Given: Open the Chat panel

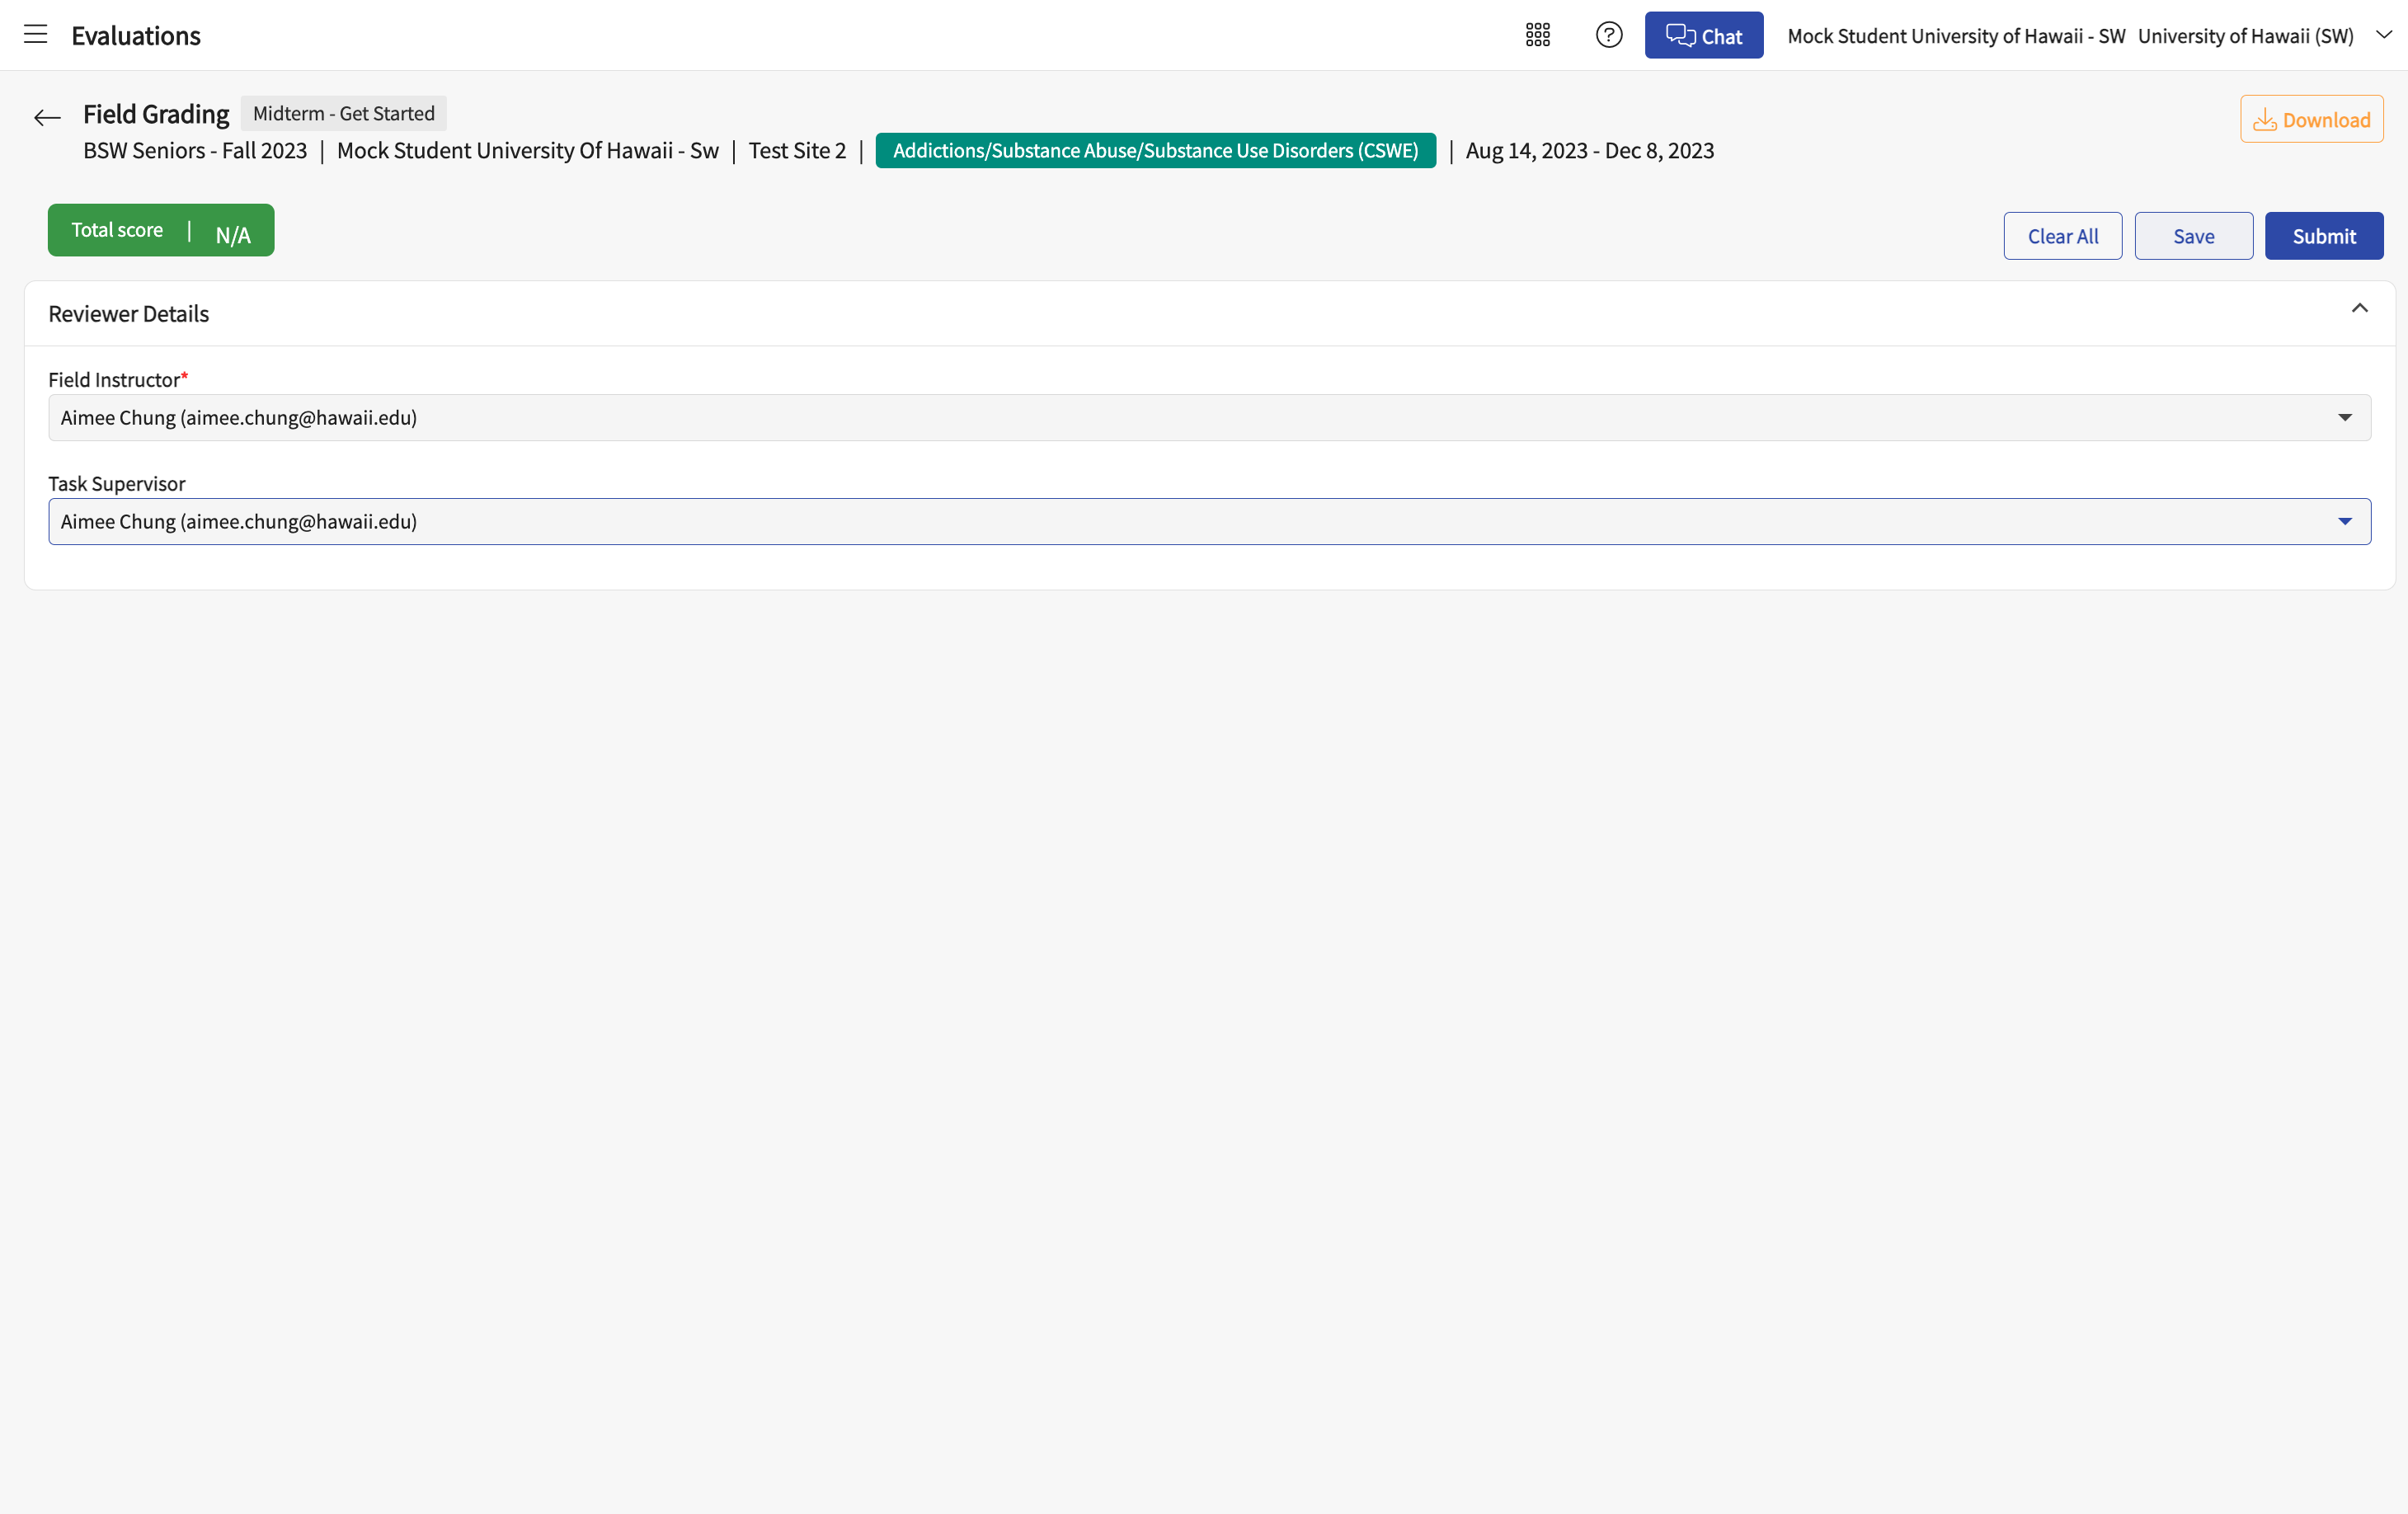Looking at the screenshot, I should click(x=1703, y=36).
